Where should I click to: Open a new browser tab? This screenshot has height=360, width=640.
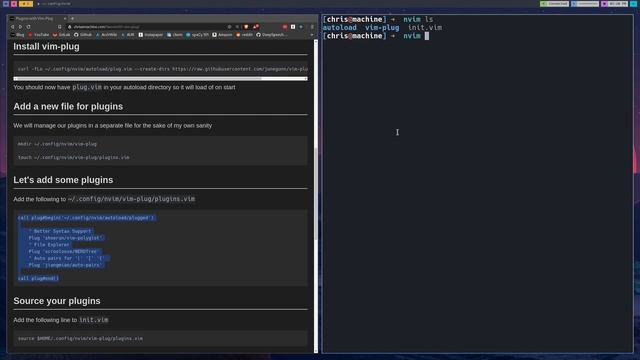pos(72,19)
